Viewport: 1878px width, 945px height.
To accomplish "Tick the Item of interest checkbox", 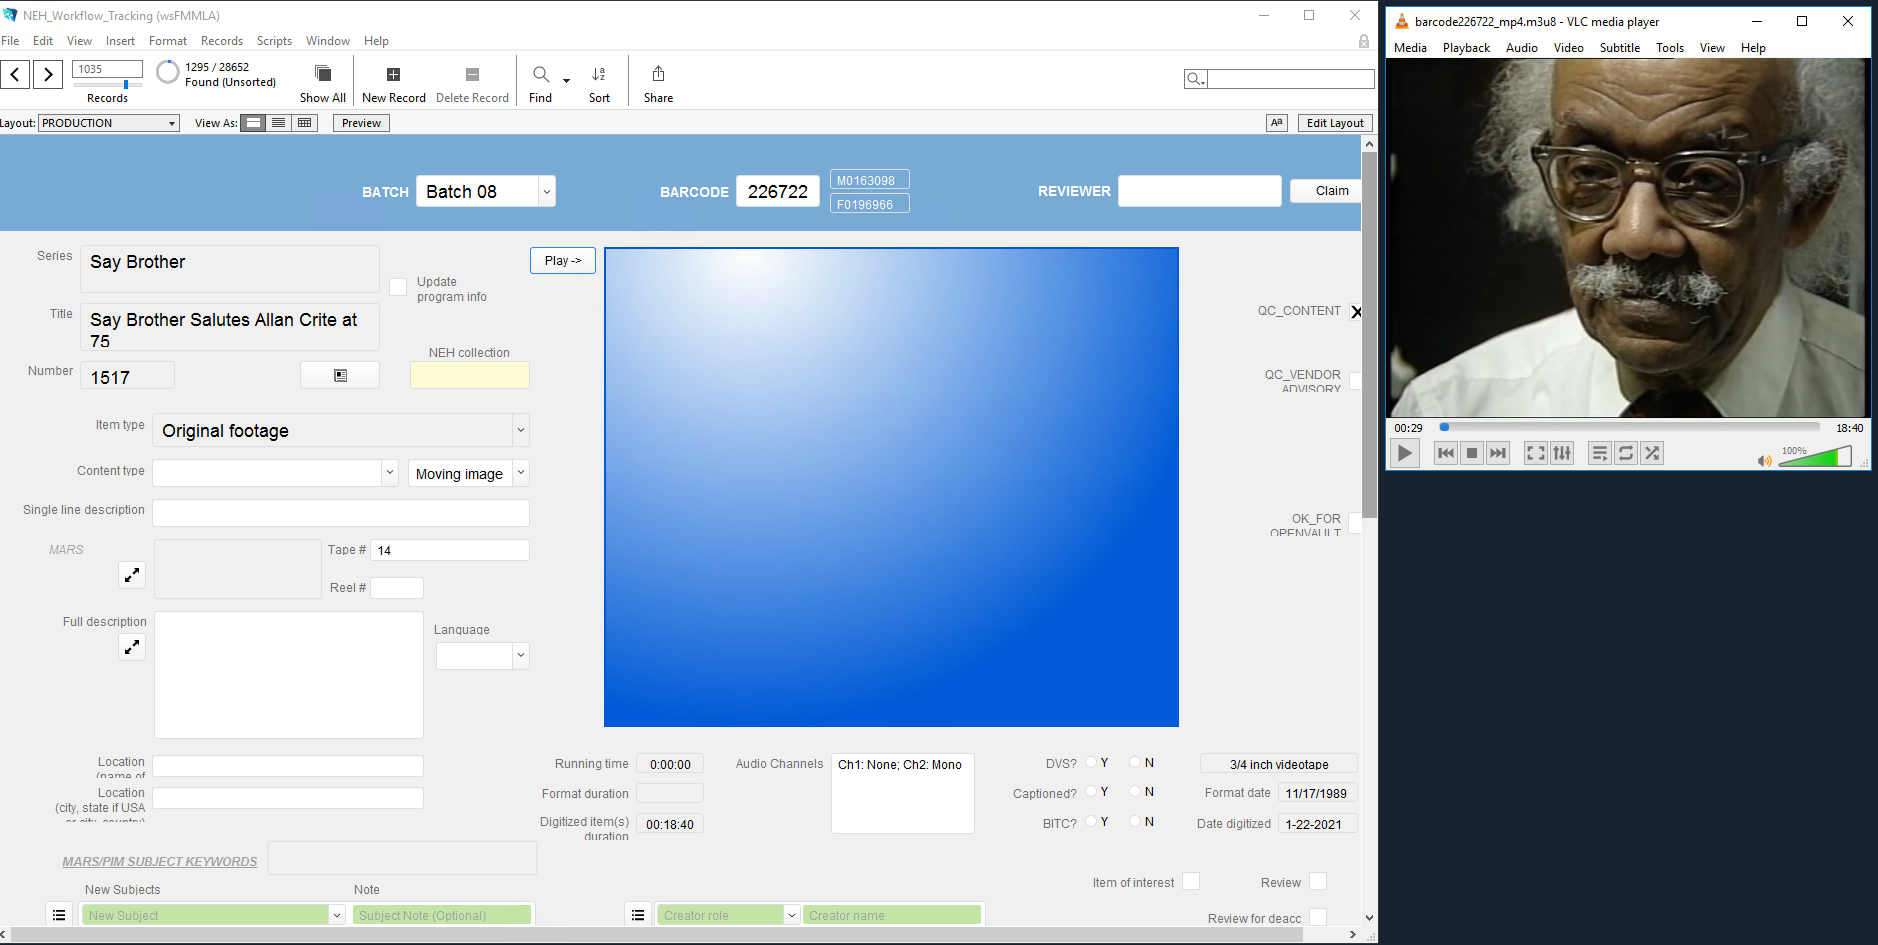I will [x=1190, y=881].
